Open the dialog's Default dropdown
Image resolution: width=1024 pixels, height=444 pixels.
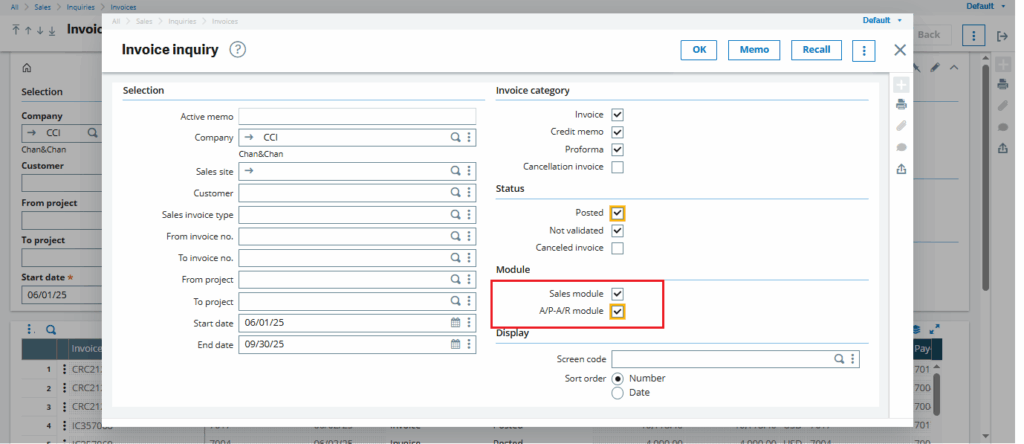[882, 20]
